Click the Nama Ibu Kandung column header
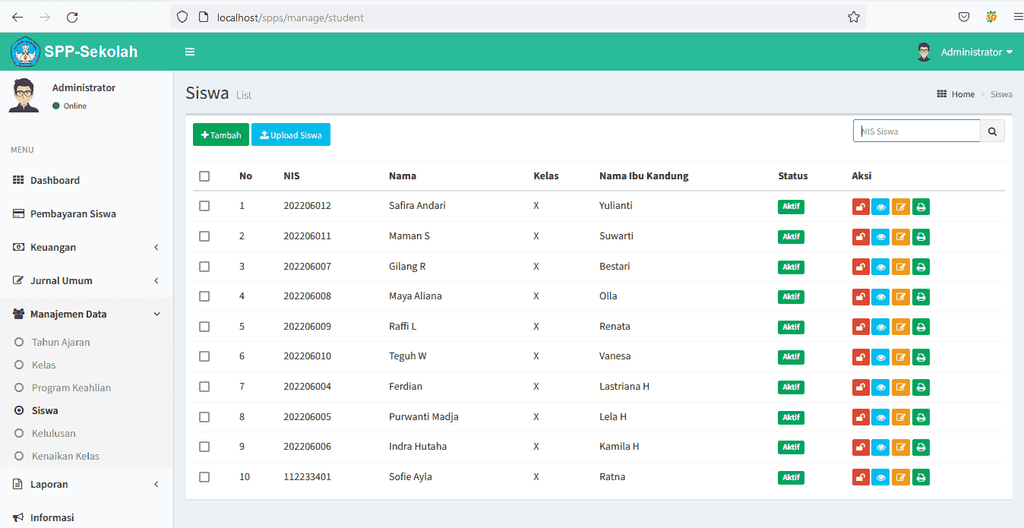This screenshot has width=1024, height=528. click(x=643, y=176)
